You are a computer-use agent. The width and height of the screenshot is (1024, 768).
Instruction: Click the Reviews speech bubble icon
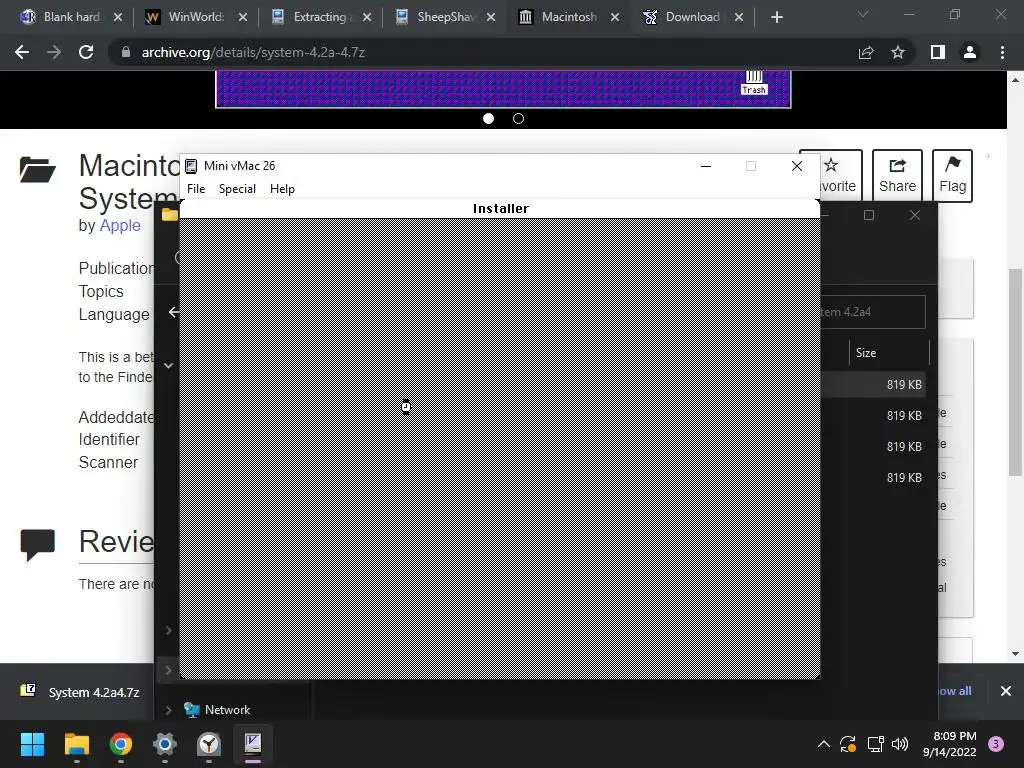tap(37, 545)
